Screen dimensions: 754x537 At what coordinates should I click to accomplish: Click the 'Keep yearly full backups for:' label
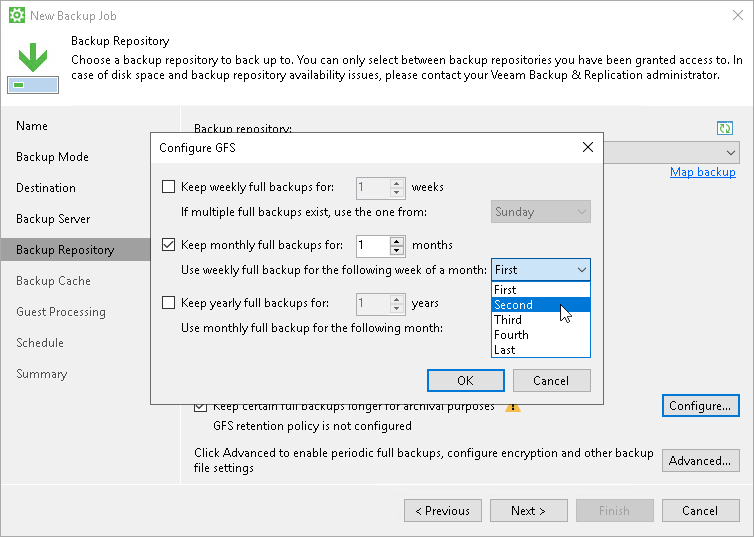[x=255, y=303]
